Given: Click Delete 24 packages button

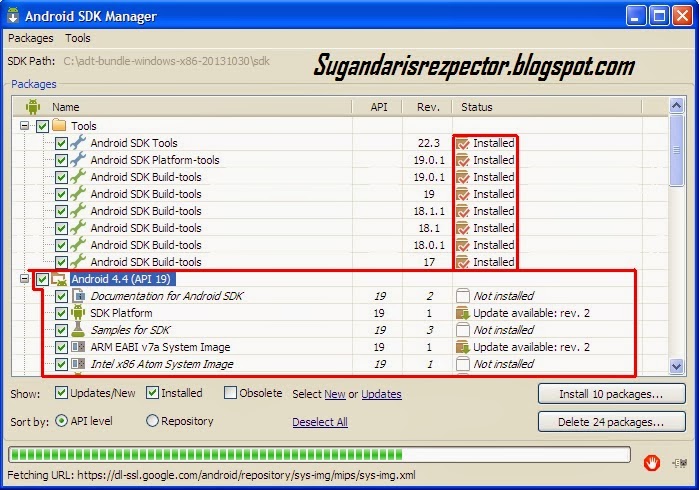Looking at the screenshot, I should [x=611, y=421].
